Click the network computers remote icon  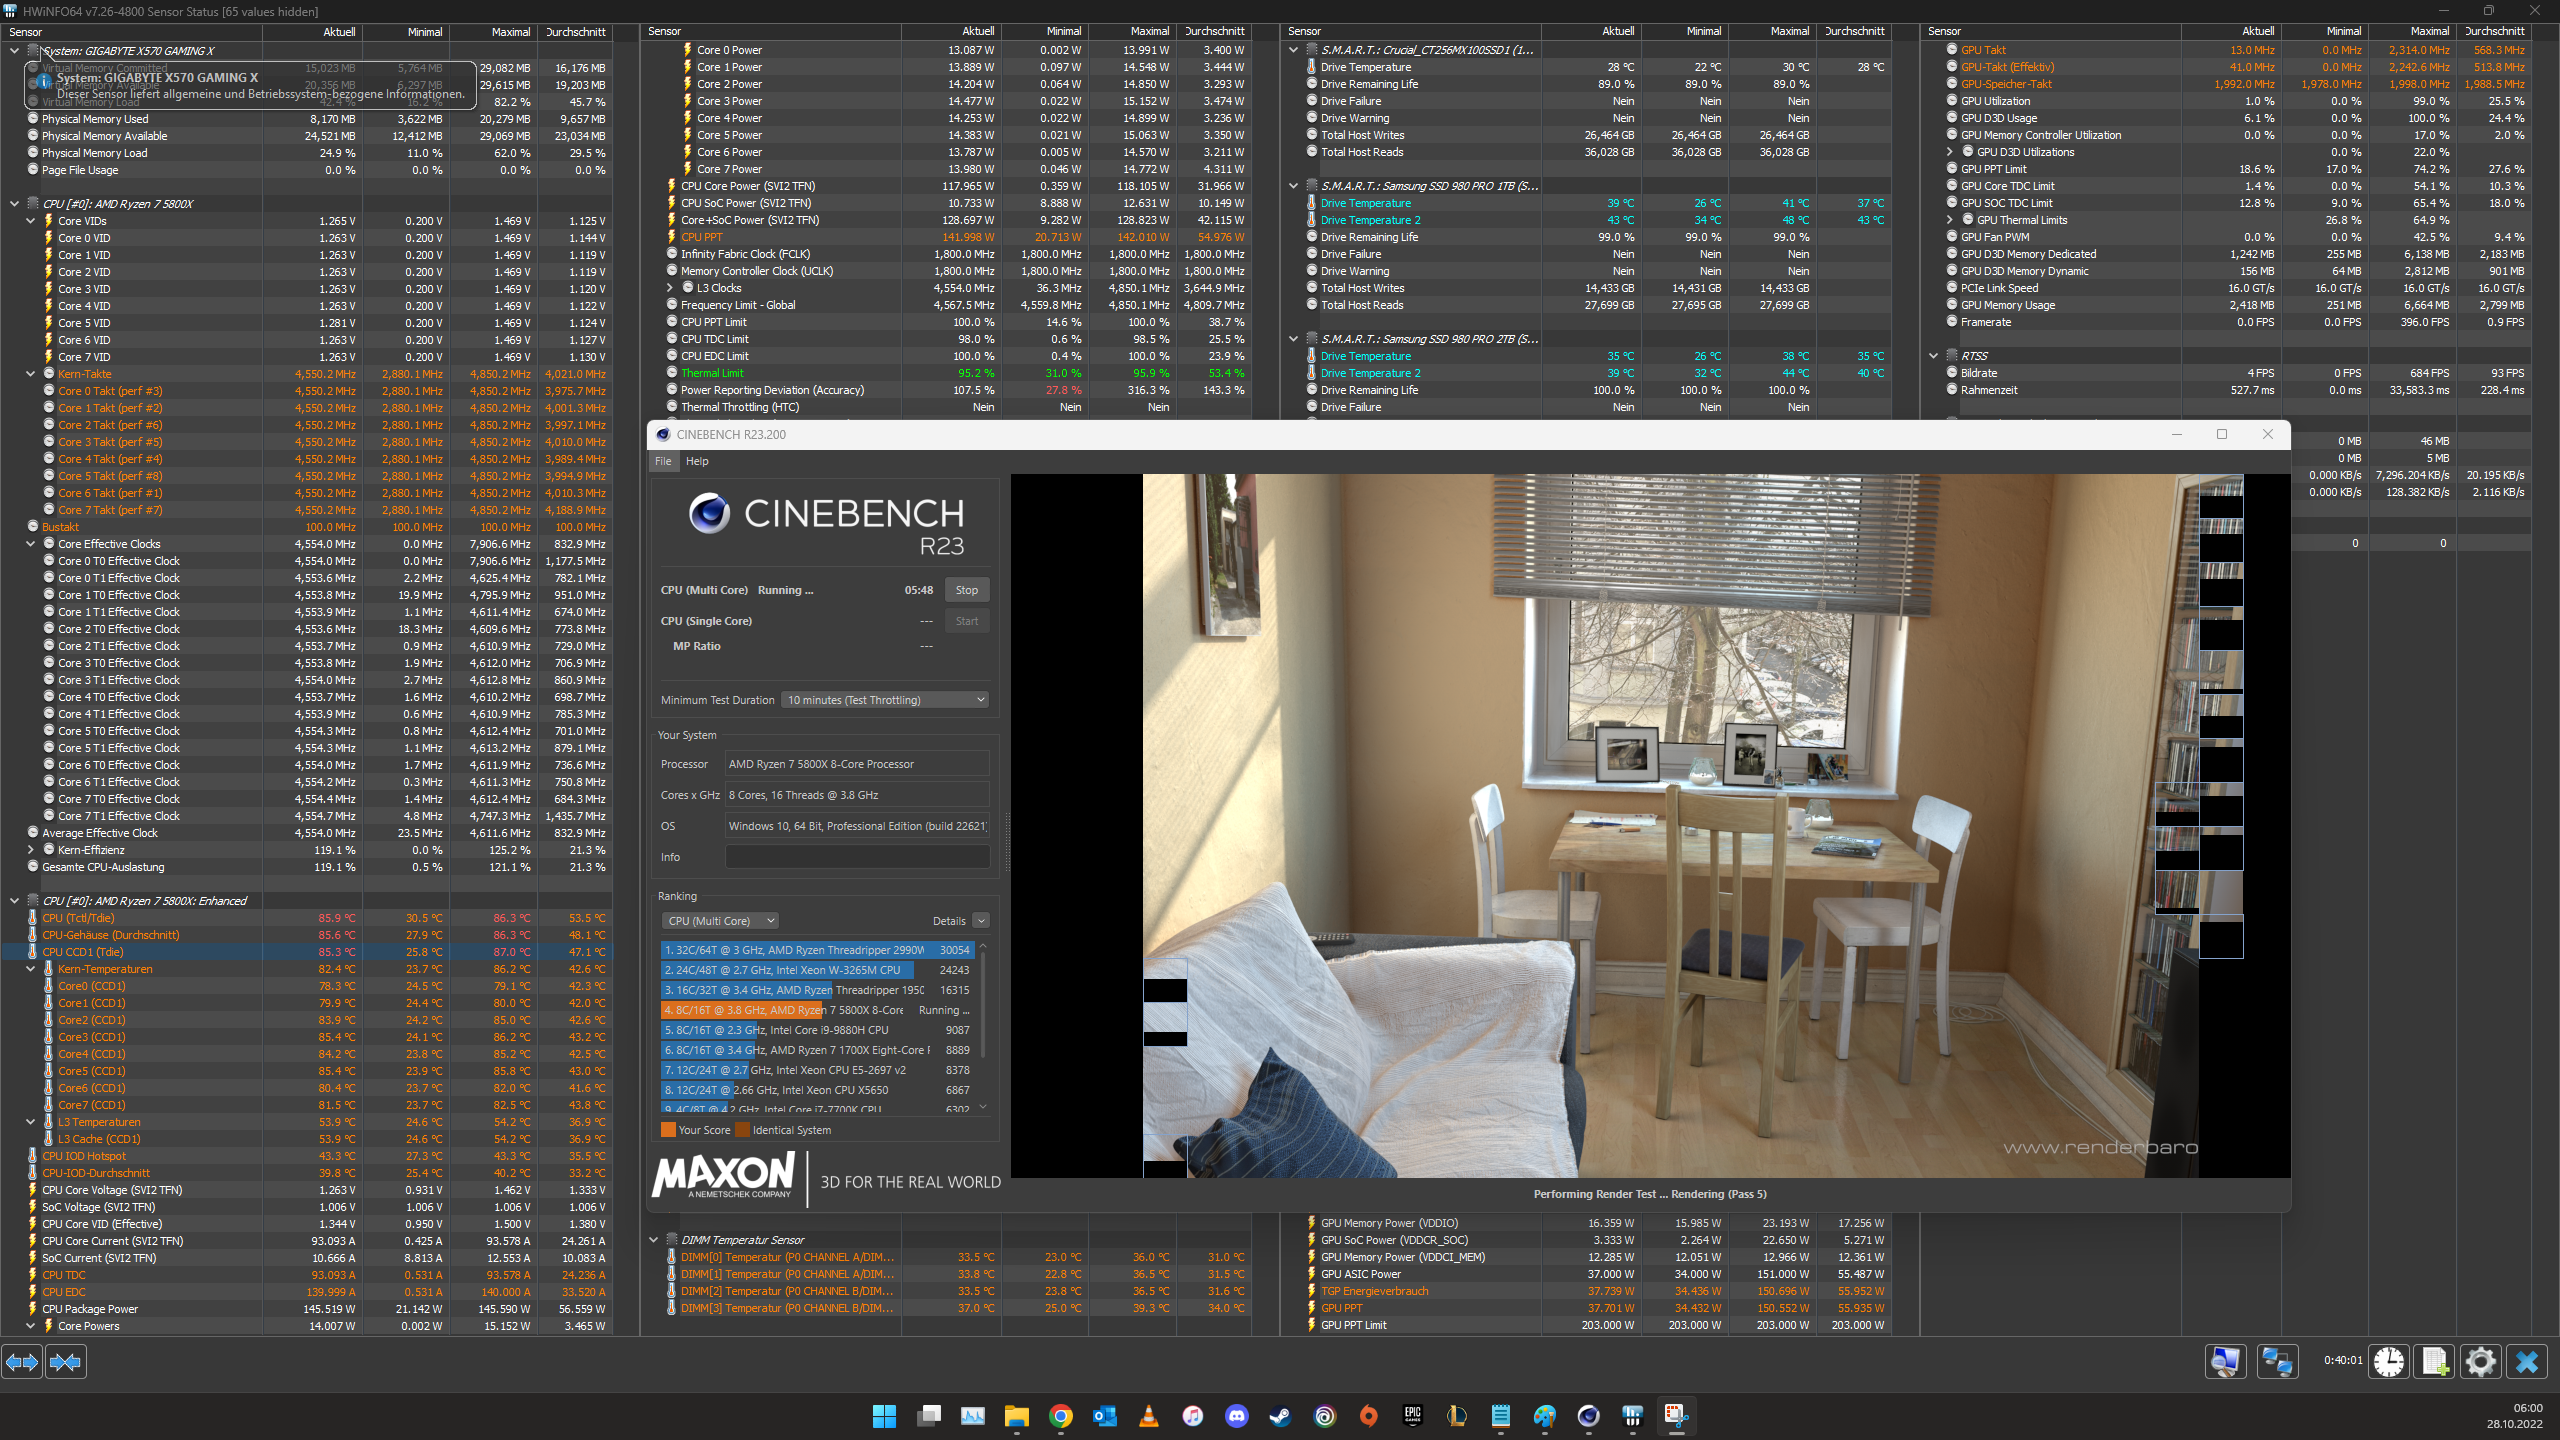click(x=2278, y=1362)
